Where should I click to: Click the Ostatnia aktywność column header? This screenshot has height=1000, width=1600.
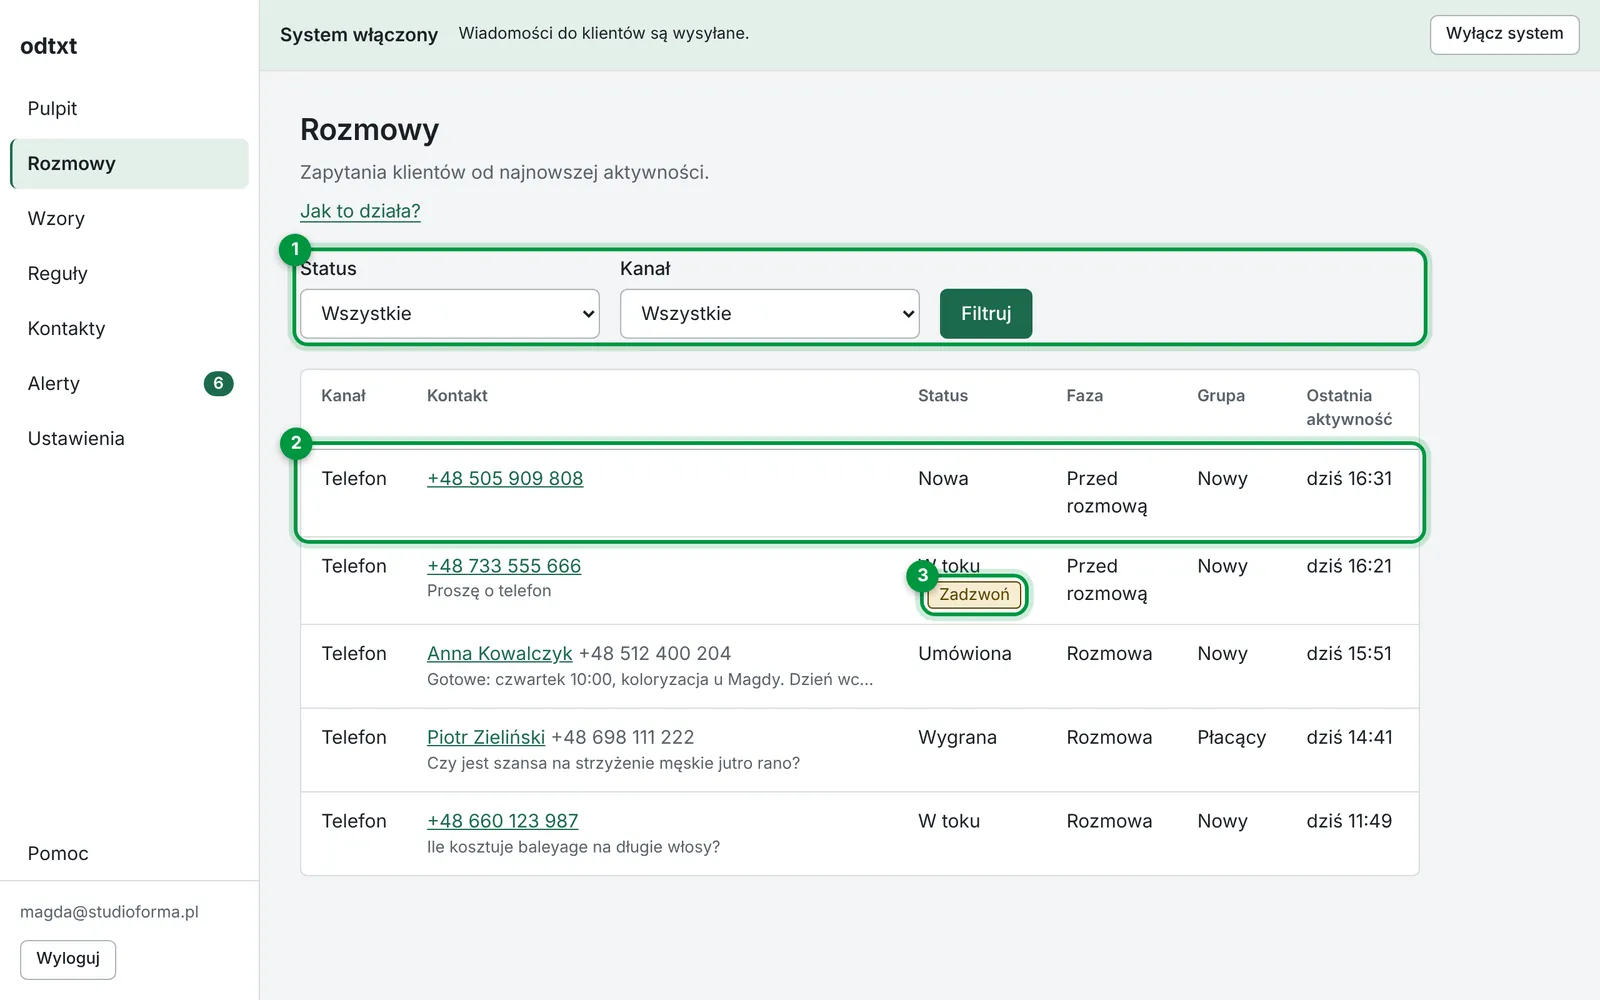1349,407
